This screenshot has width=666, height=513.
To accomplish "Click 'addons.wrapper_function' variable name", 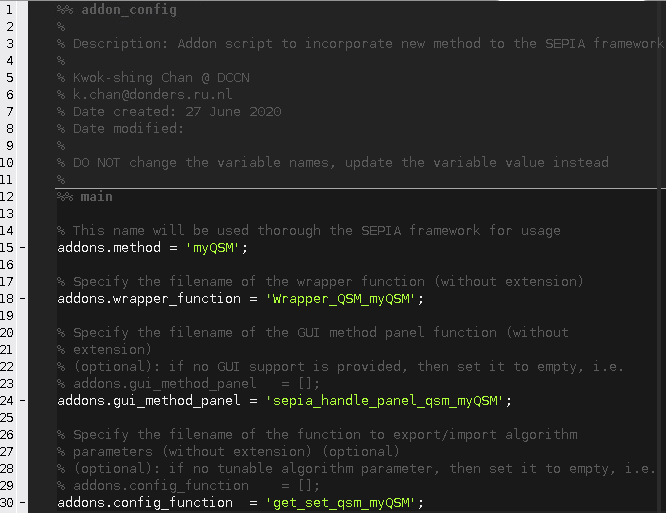I will 149,299.
